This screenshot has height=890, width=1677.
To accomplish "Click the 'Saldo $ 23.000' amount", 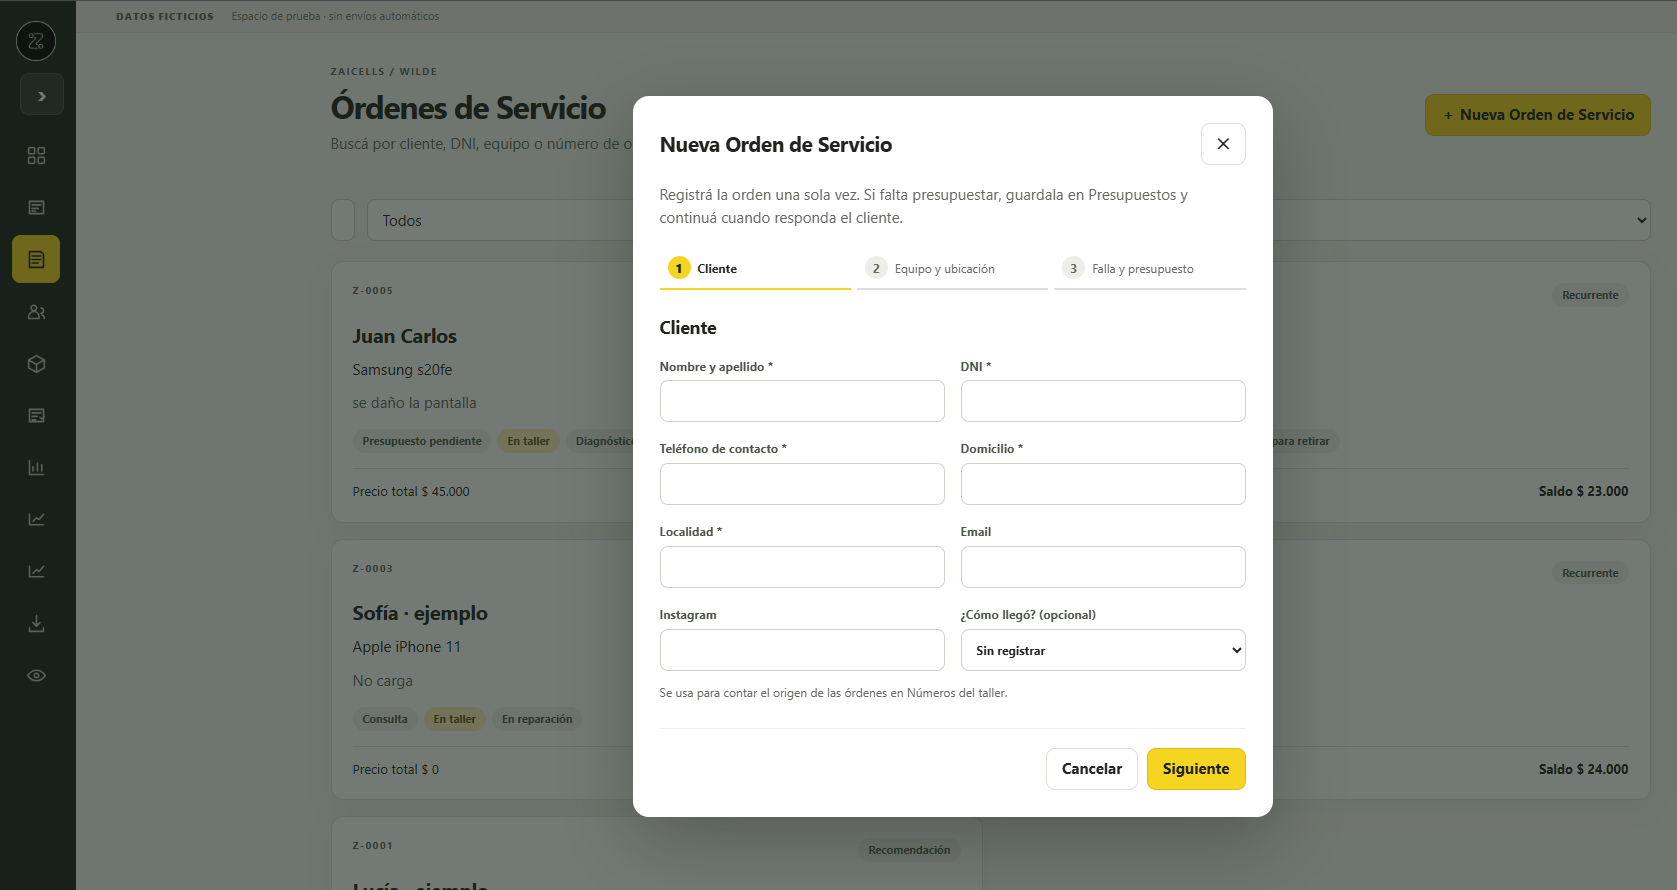I will coord(1583,491).
